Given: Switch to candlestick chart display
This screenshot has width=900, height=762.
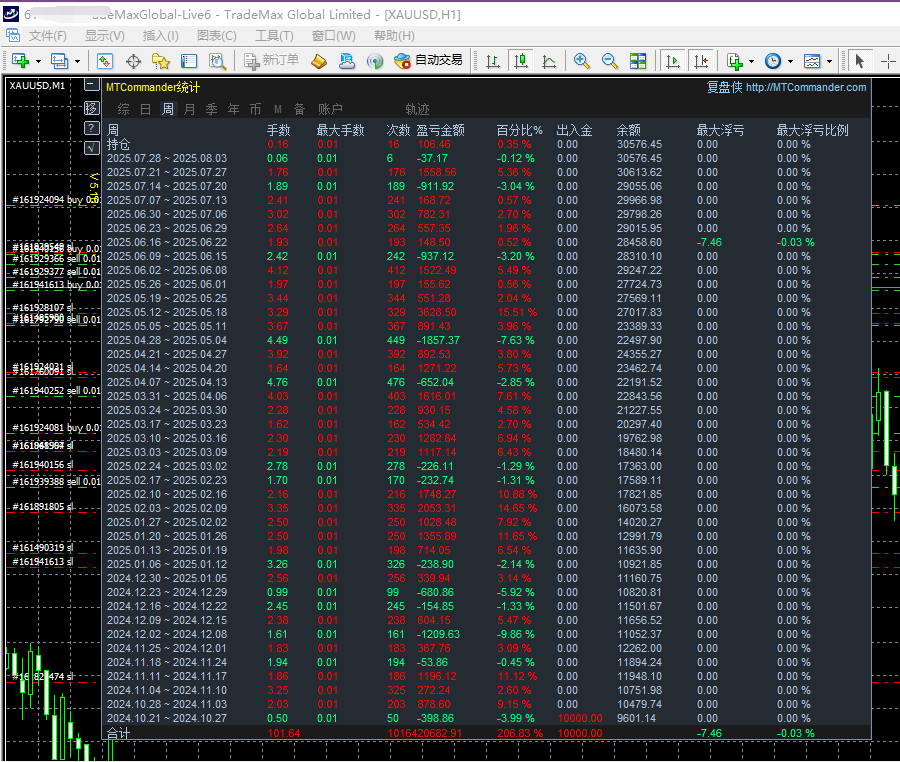Looking at the screenshot, I should click(x=521, y=61).
